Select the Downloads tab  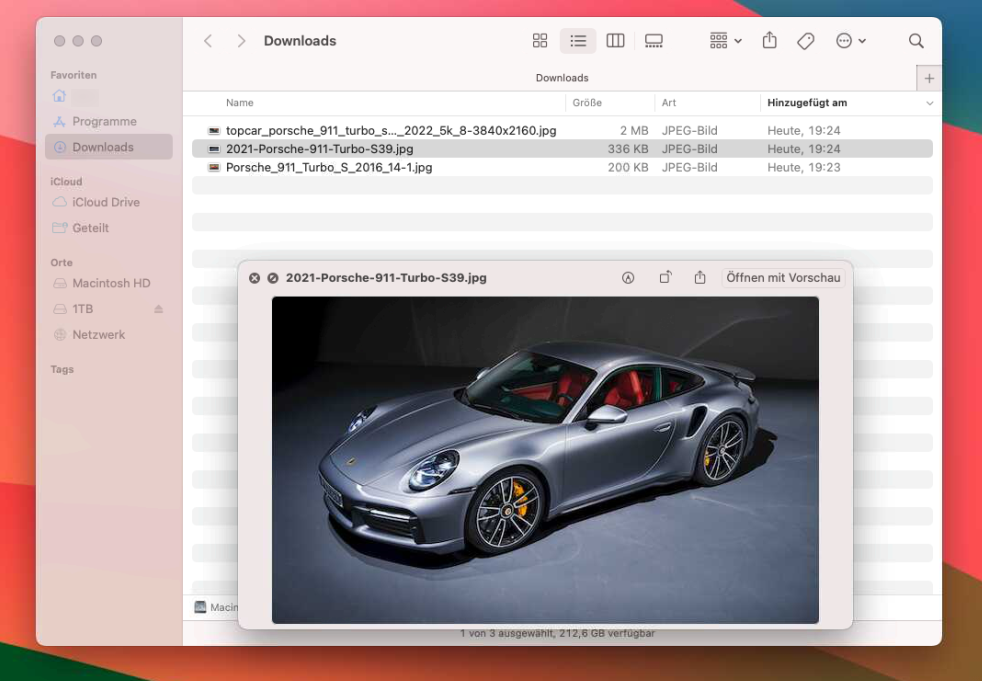(562, 78)
